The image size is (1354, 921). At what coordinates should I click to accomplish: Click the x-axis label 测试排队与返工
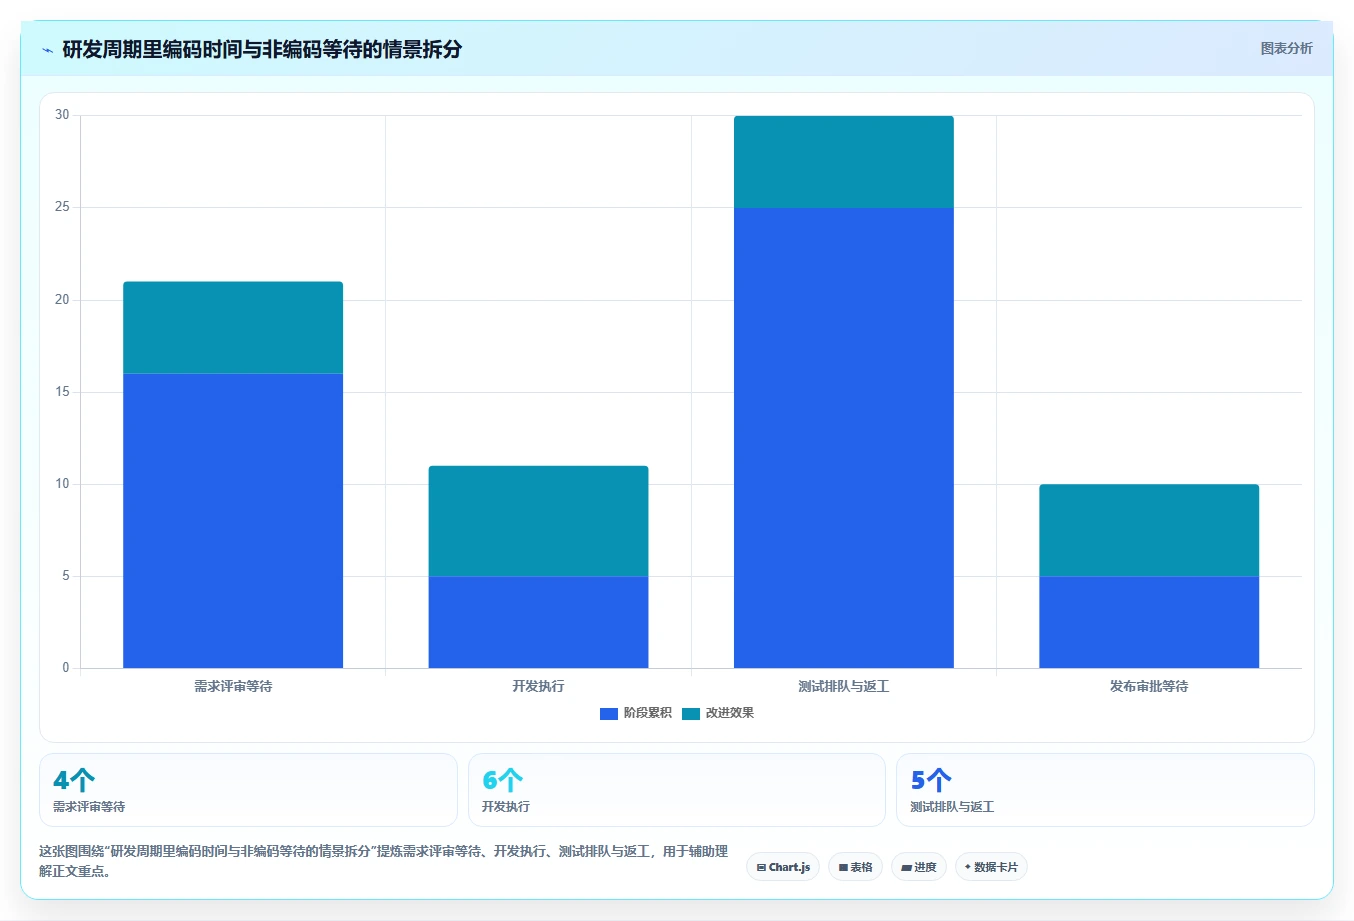point(844,686)
